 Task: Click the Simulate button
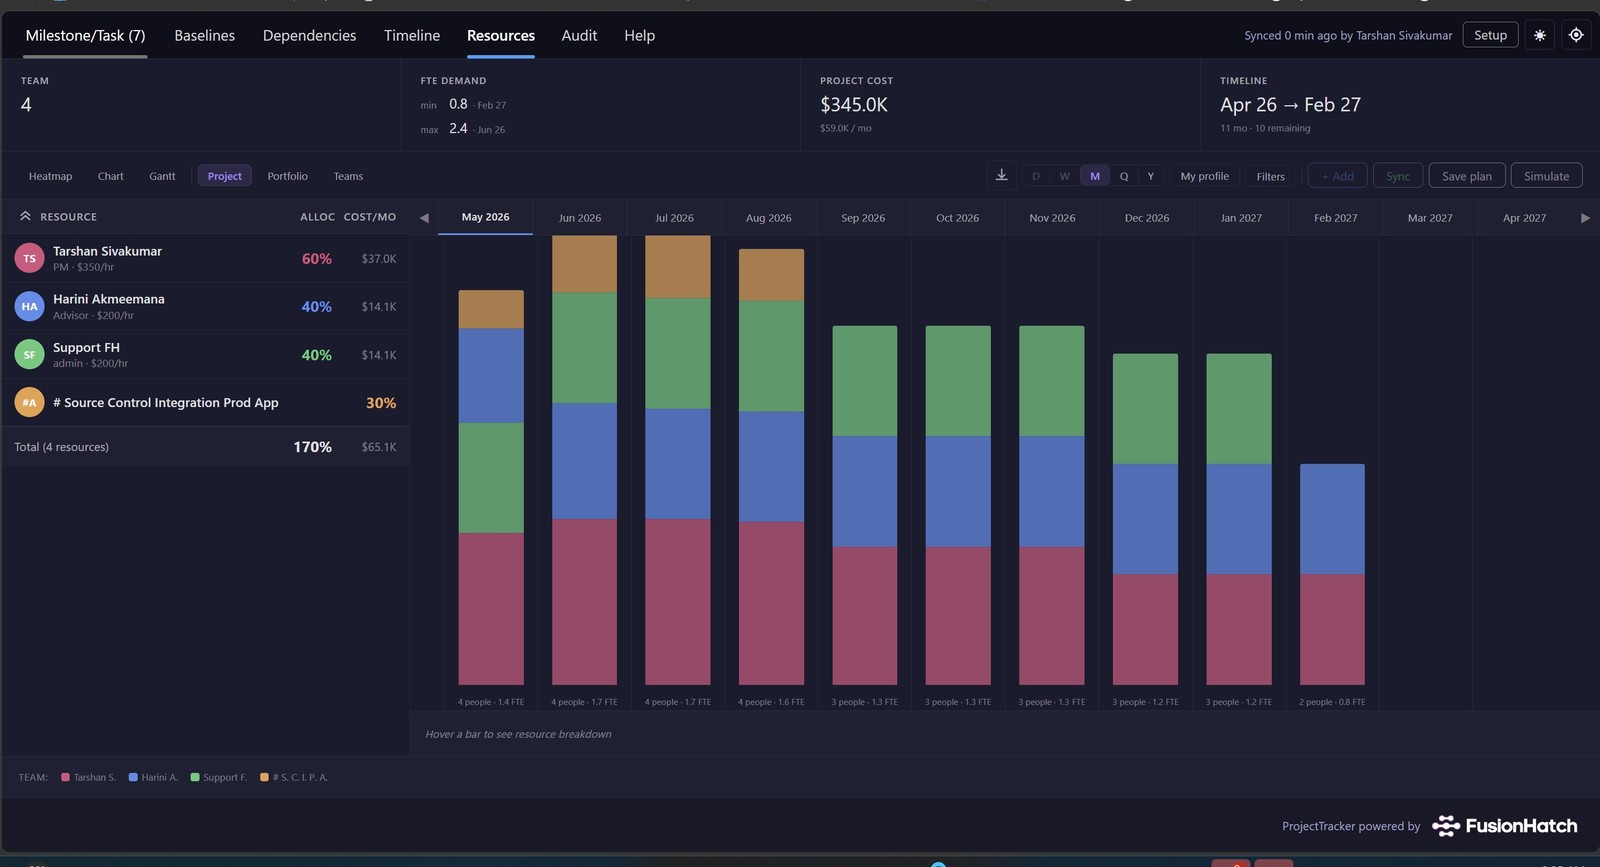(1546, 176)
